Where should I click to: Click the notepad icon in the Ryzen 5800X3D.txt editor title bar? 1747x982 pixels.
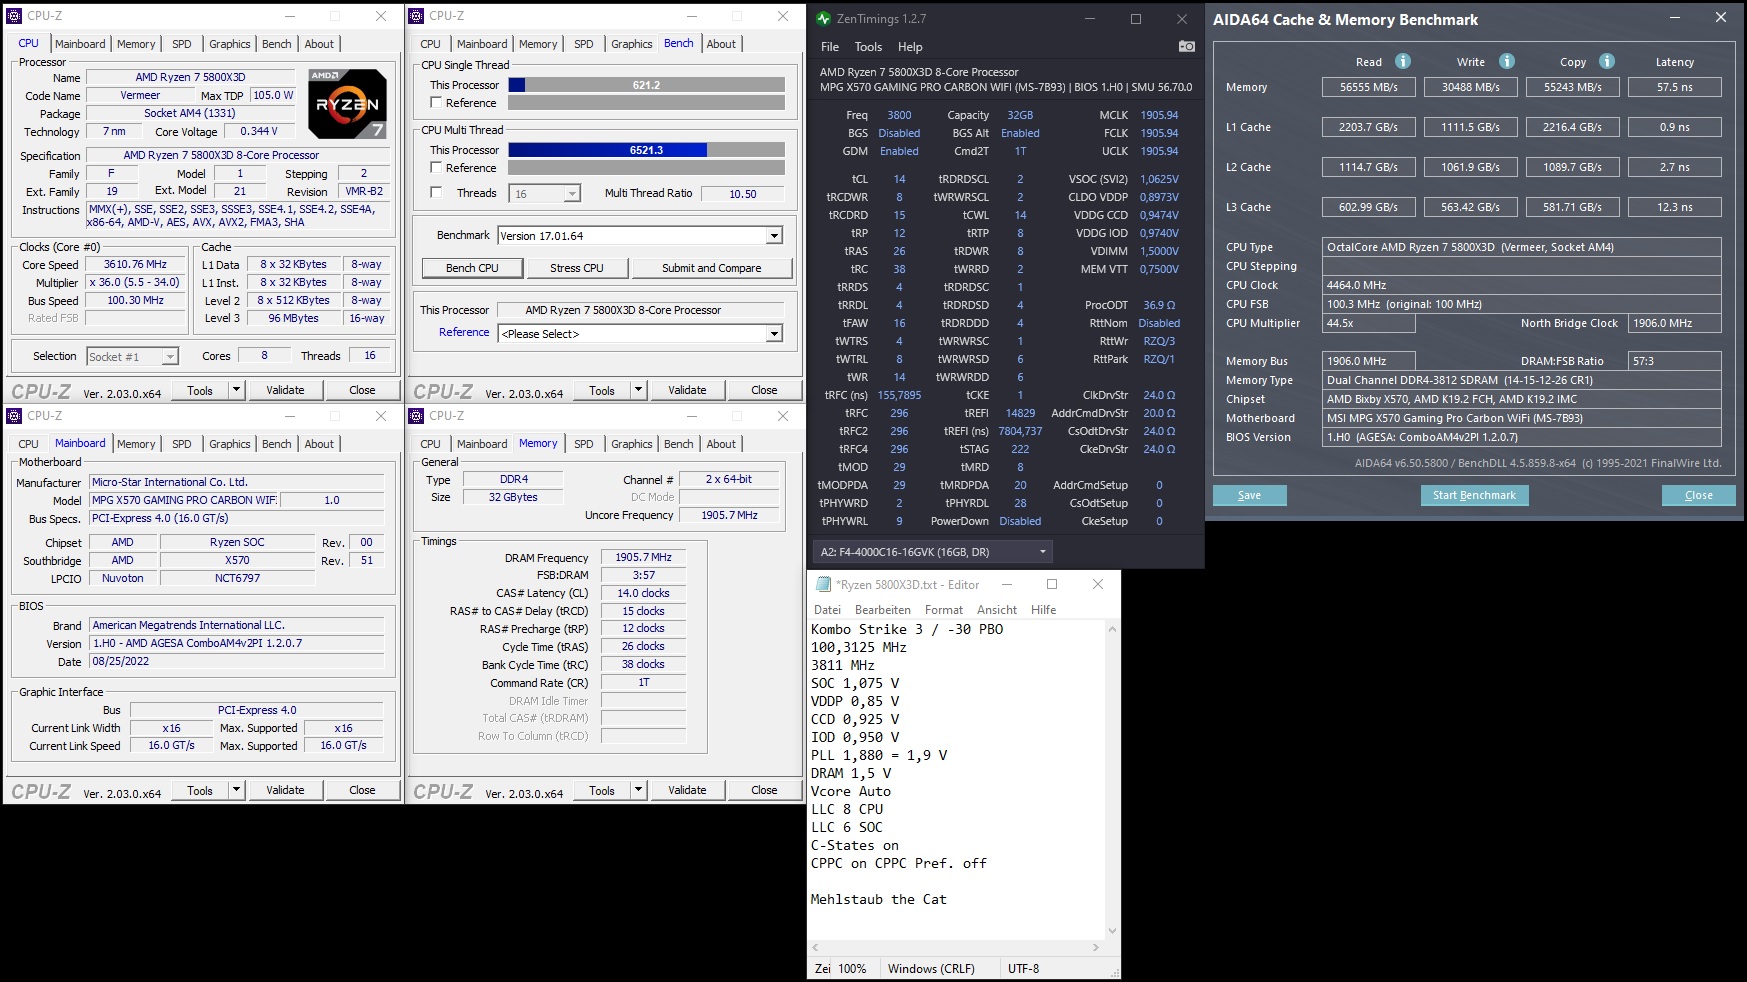tap(823, 584)
